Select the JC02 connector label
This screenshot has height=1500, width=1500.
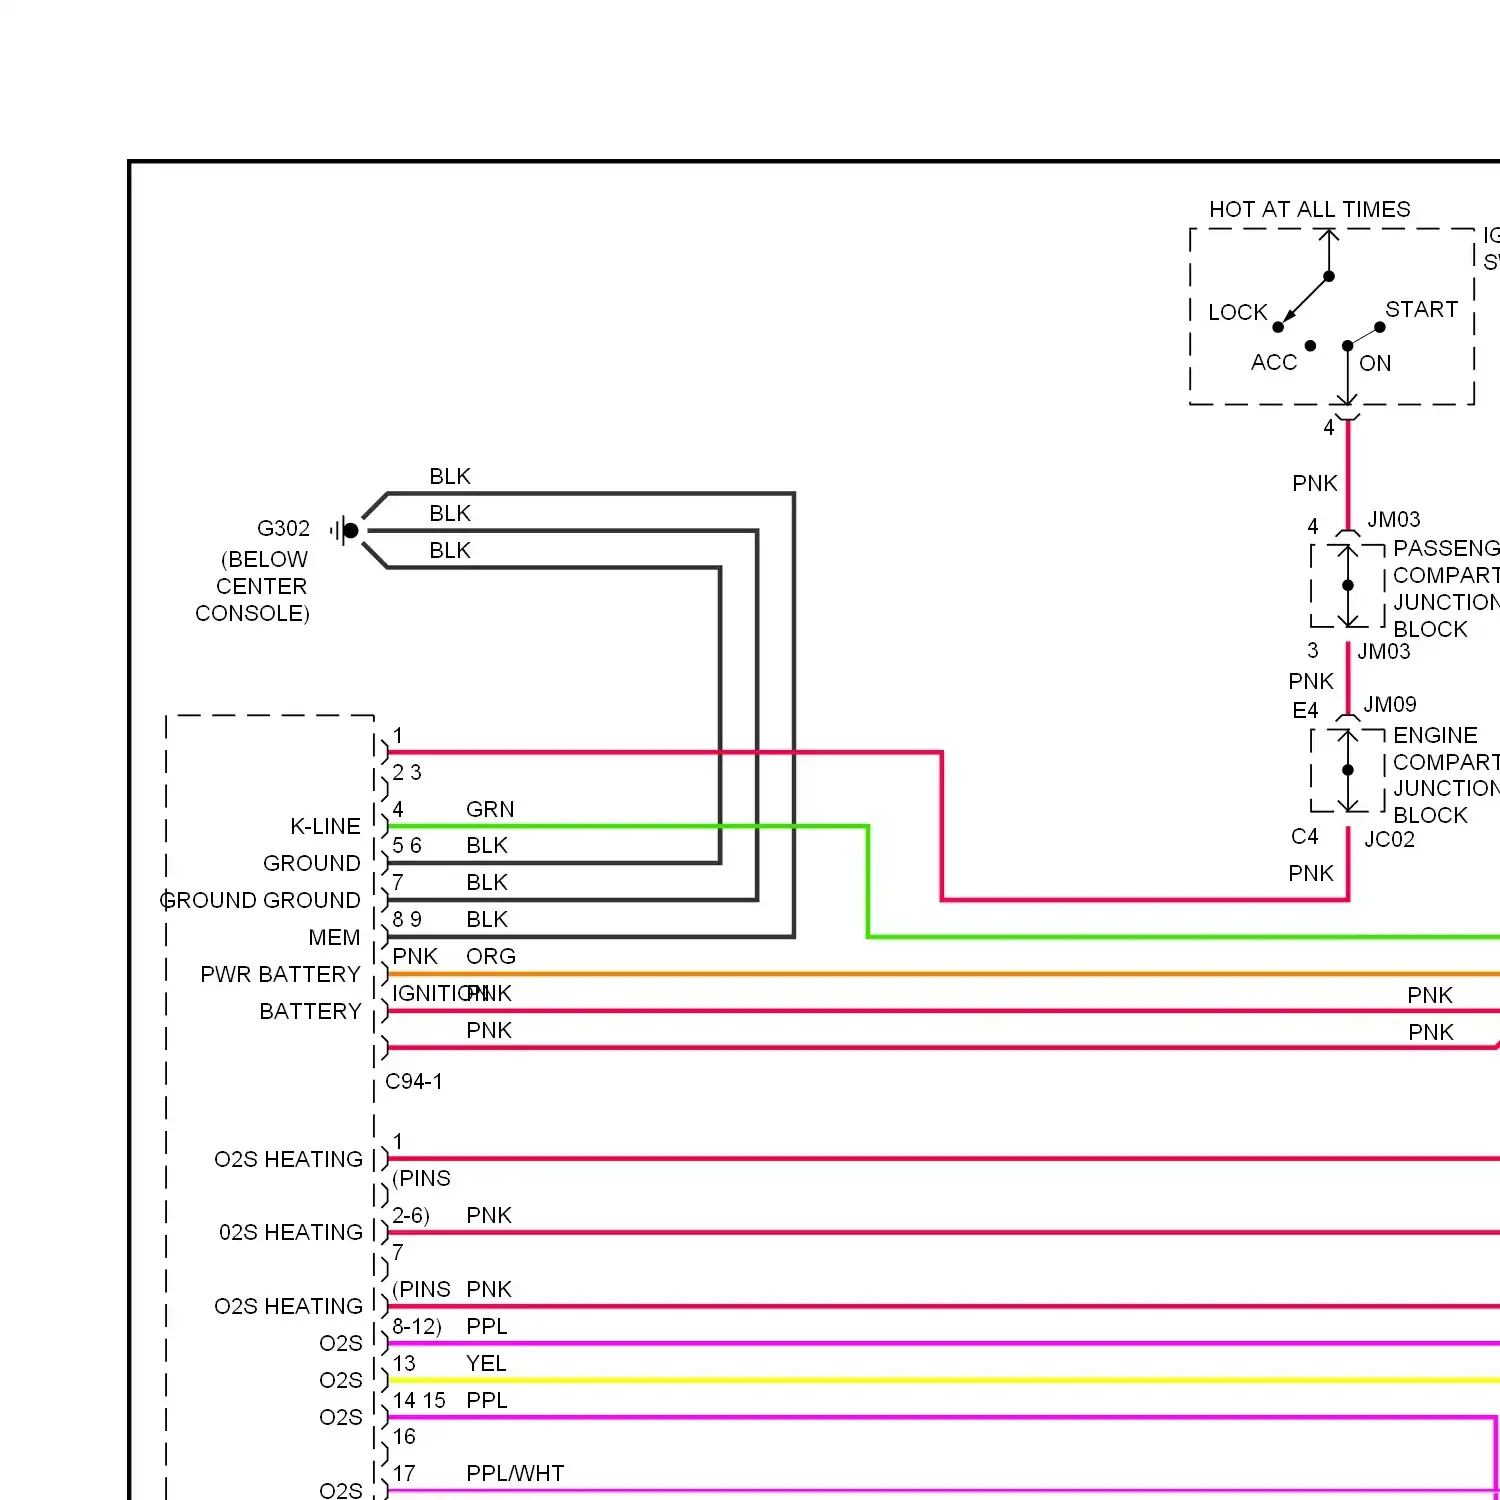point(1390,839)
